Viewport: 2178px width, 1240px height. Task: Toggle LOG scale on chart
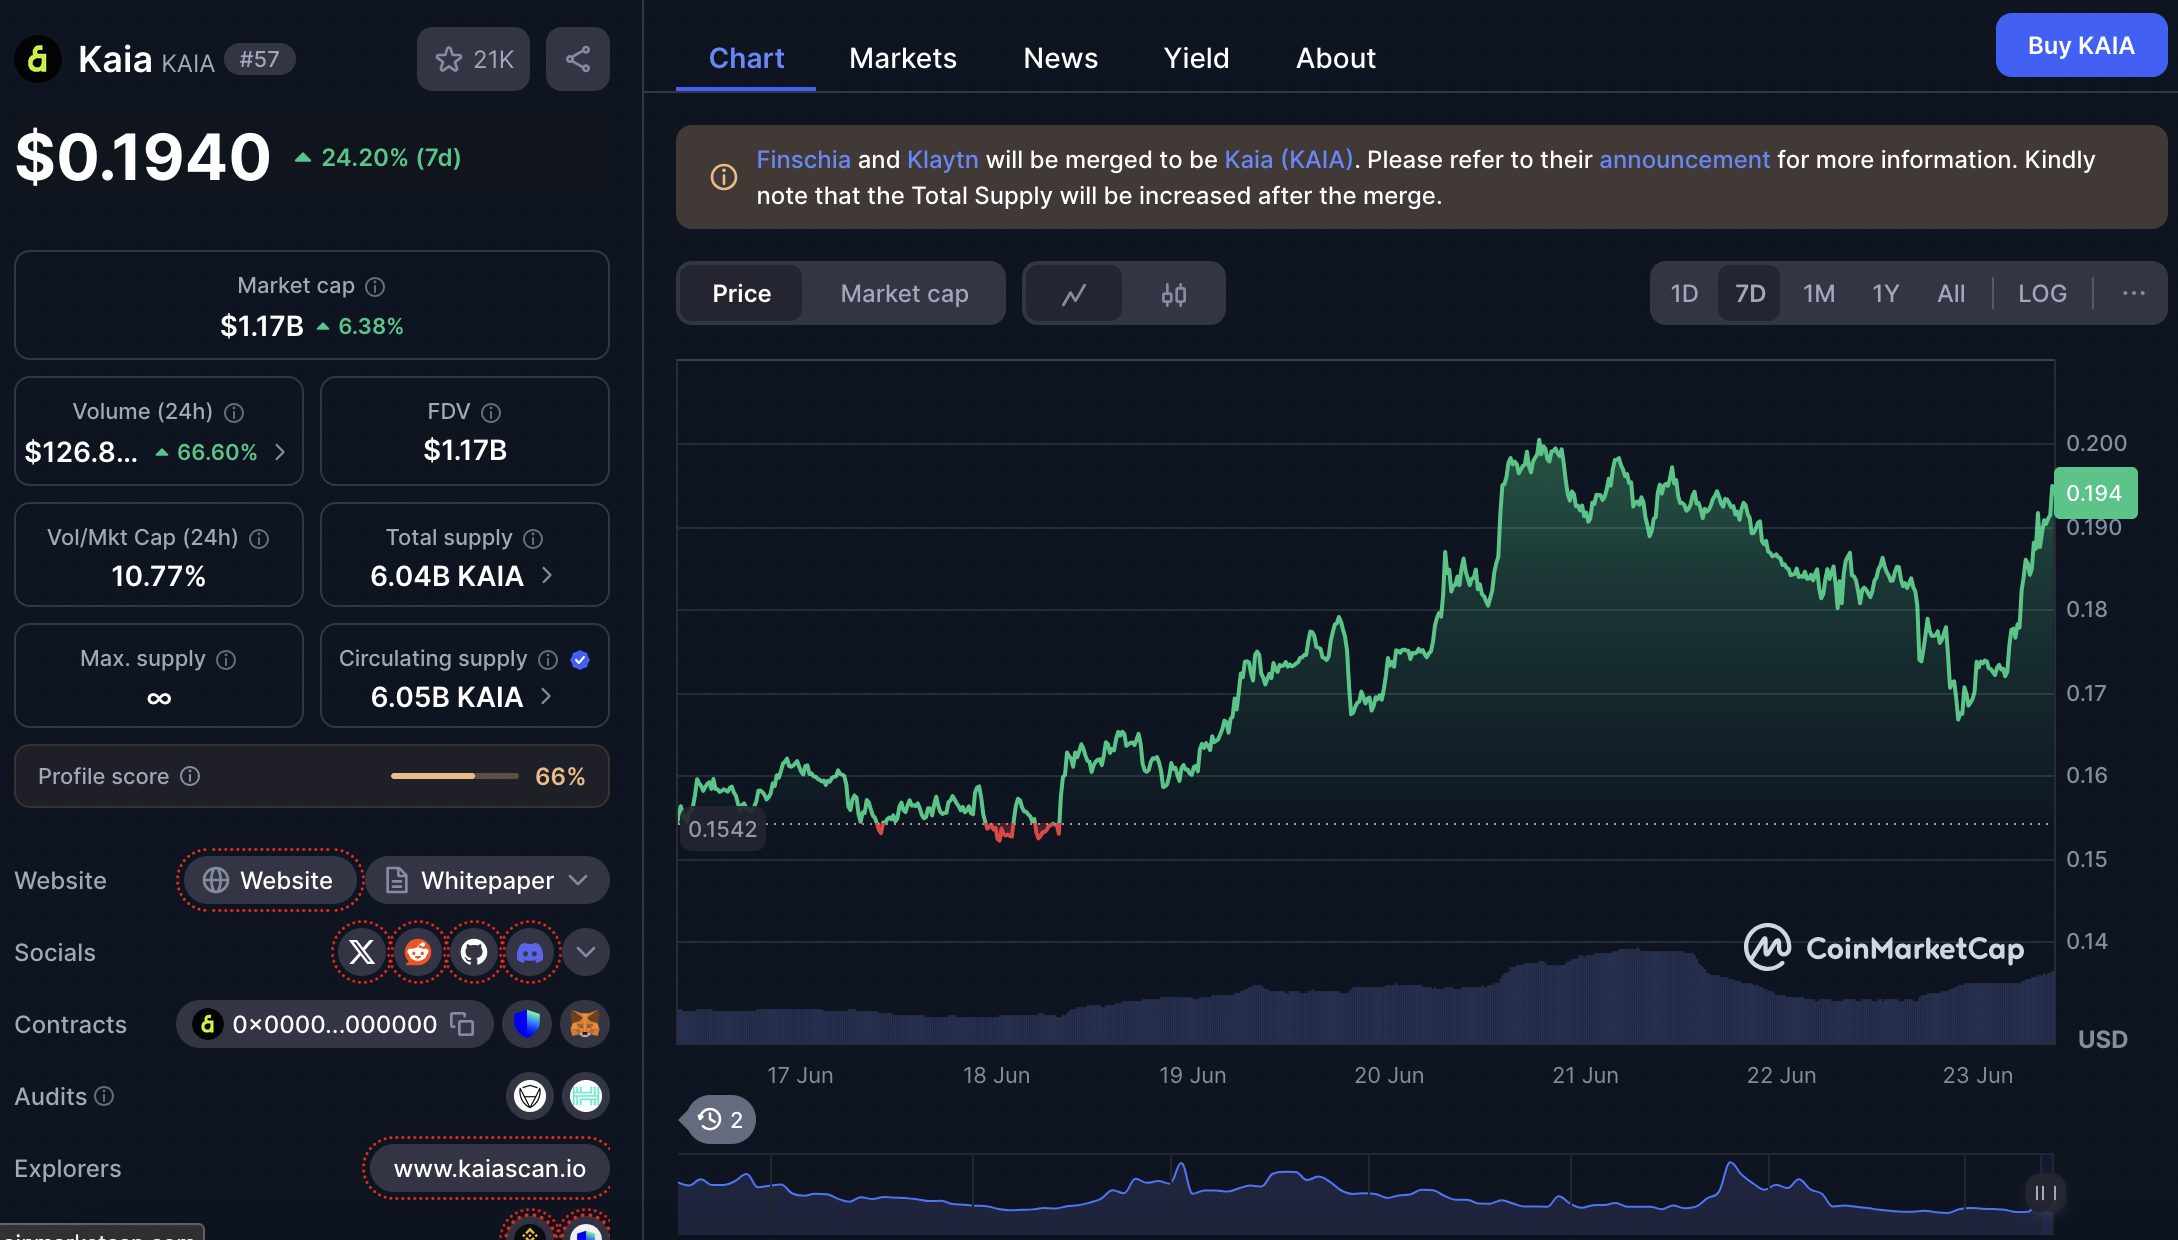click(x=2042, y=293)
